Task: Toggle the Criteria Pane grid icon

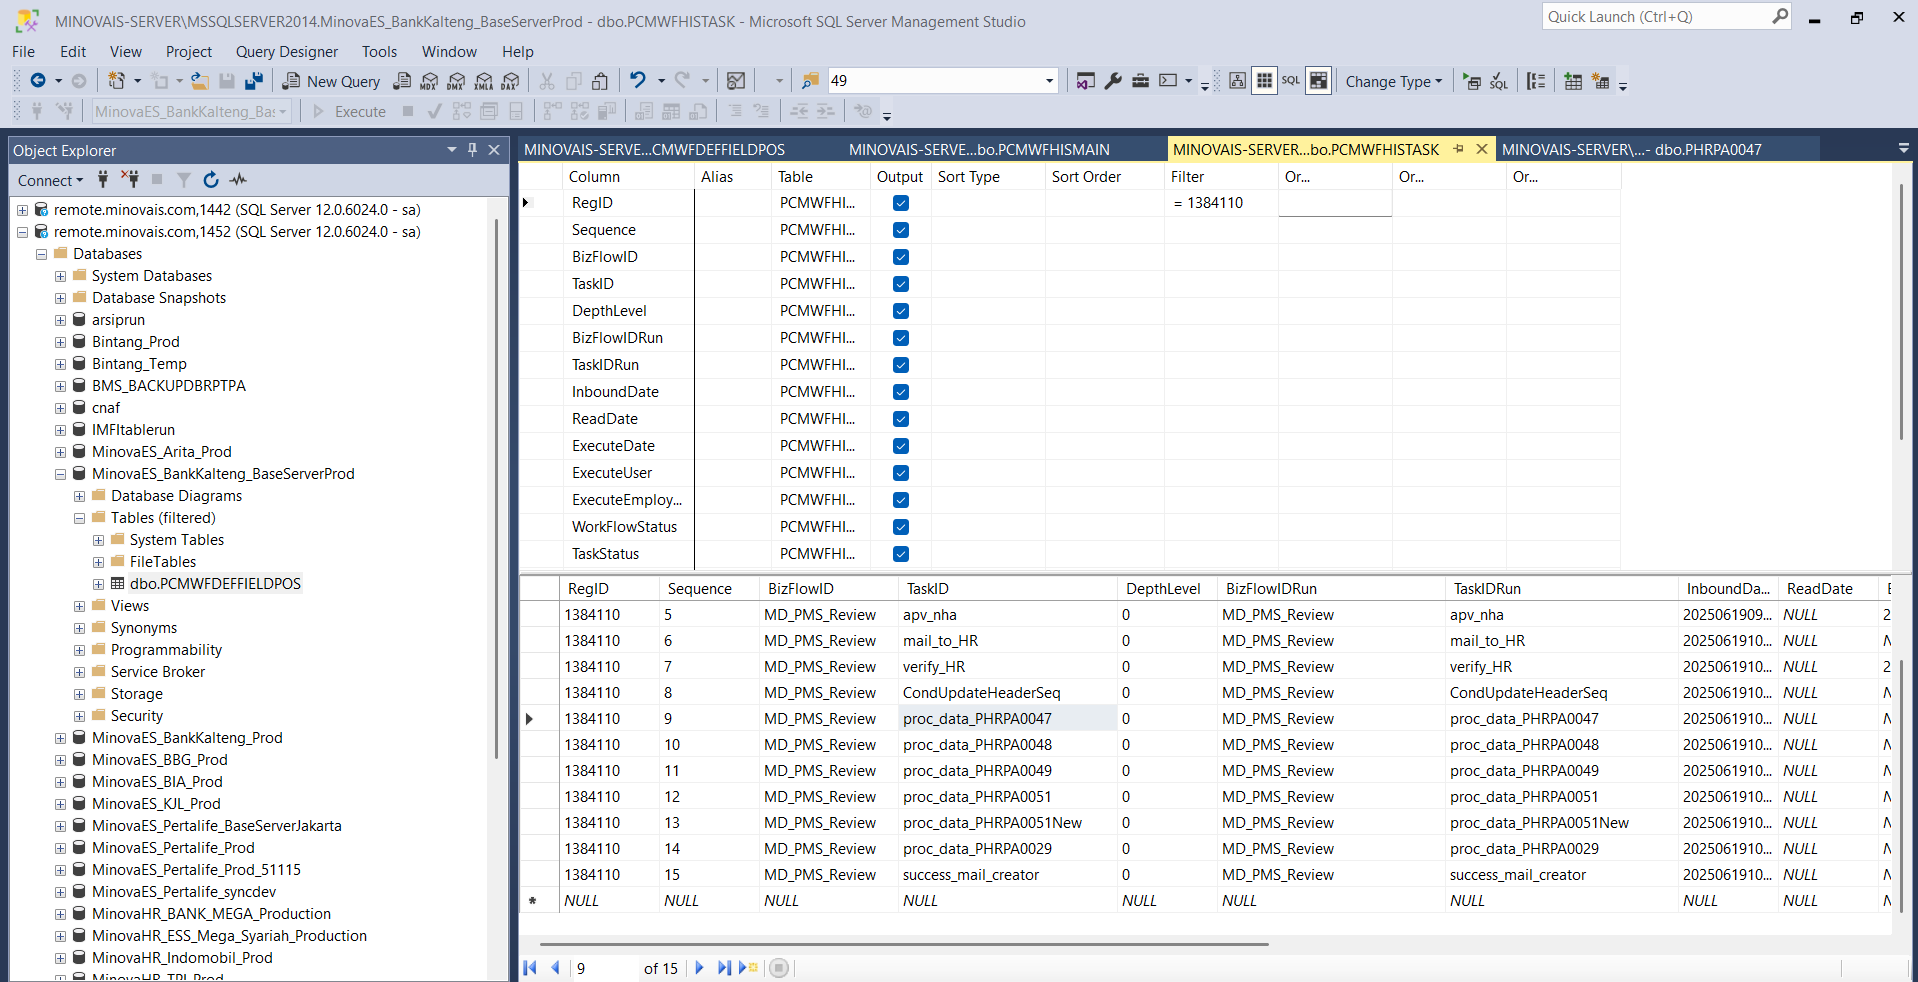Action: [1264, 81]
